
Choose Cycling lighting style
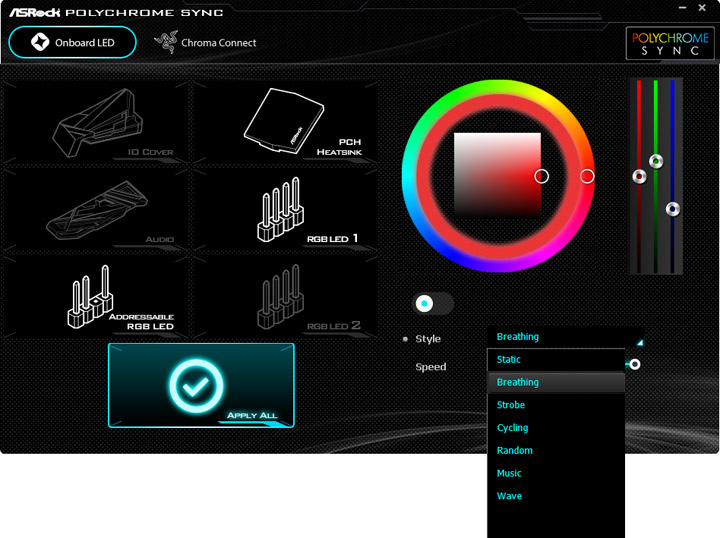556,427
